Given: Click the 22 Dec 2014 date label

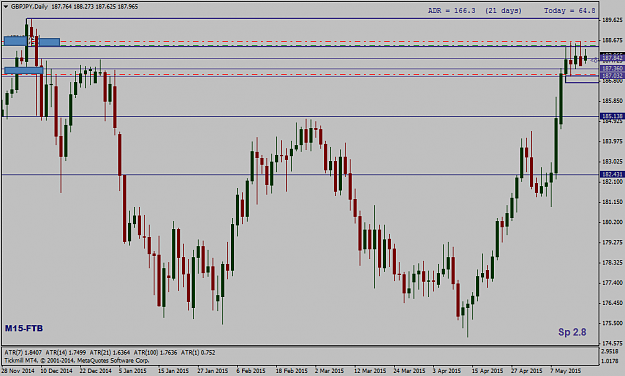Looking at the screenshot, I should 95,371.
